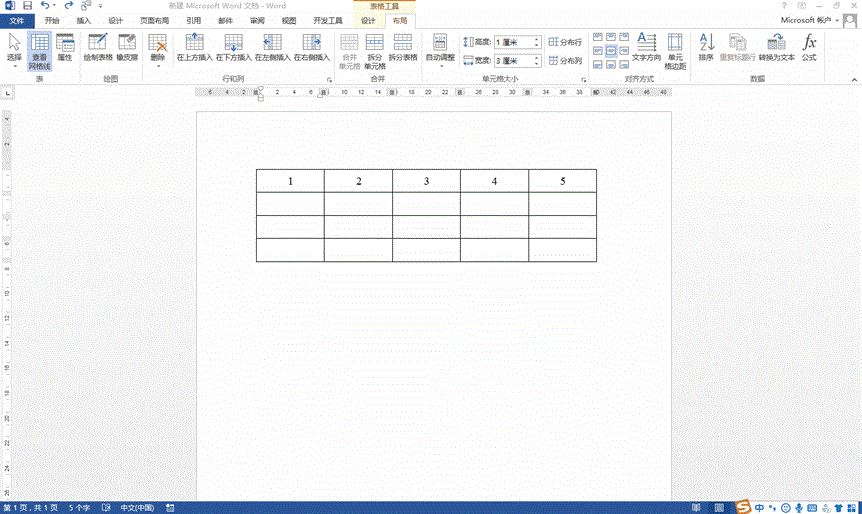Click 分布列 distribute columns button

point(565,60)
